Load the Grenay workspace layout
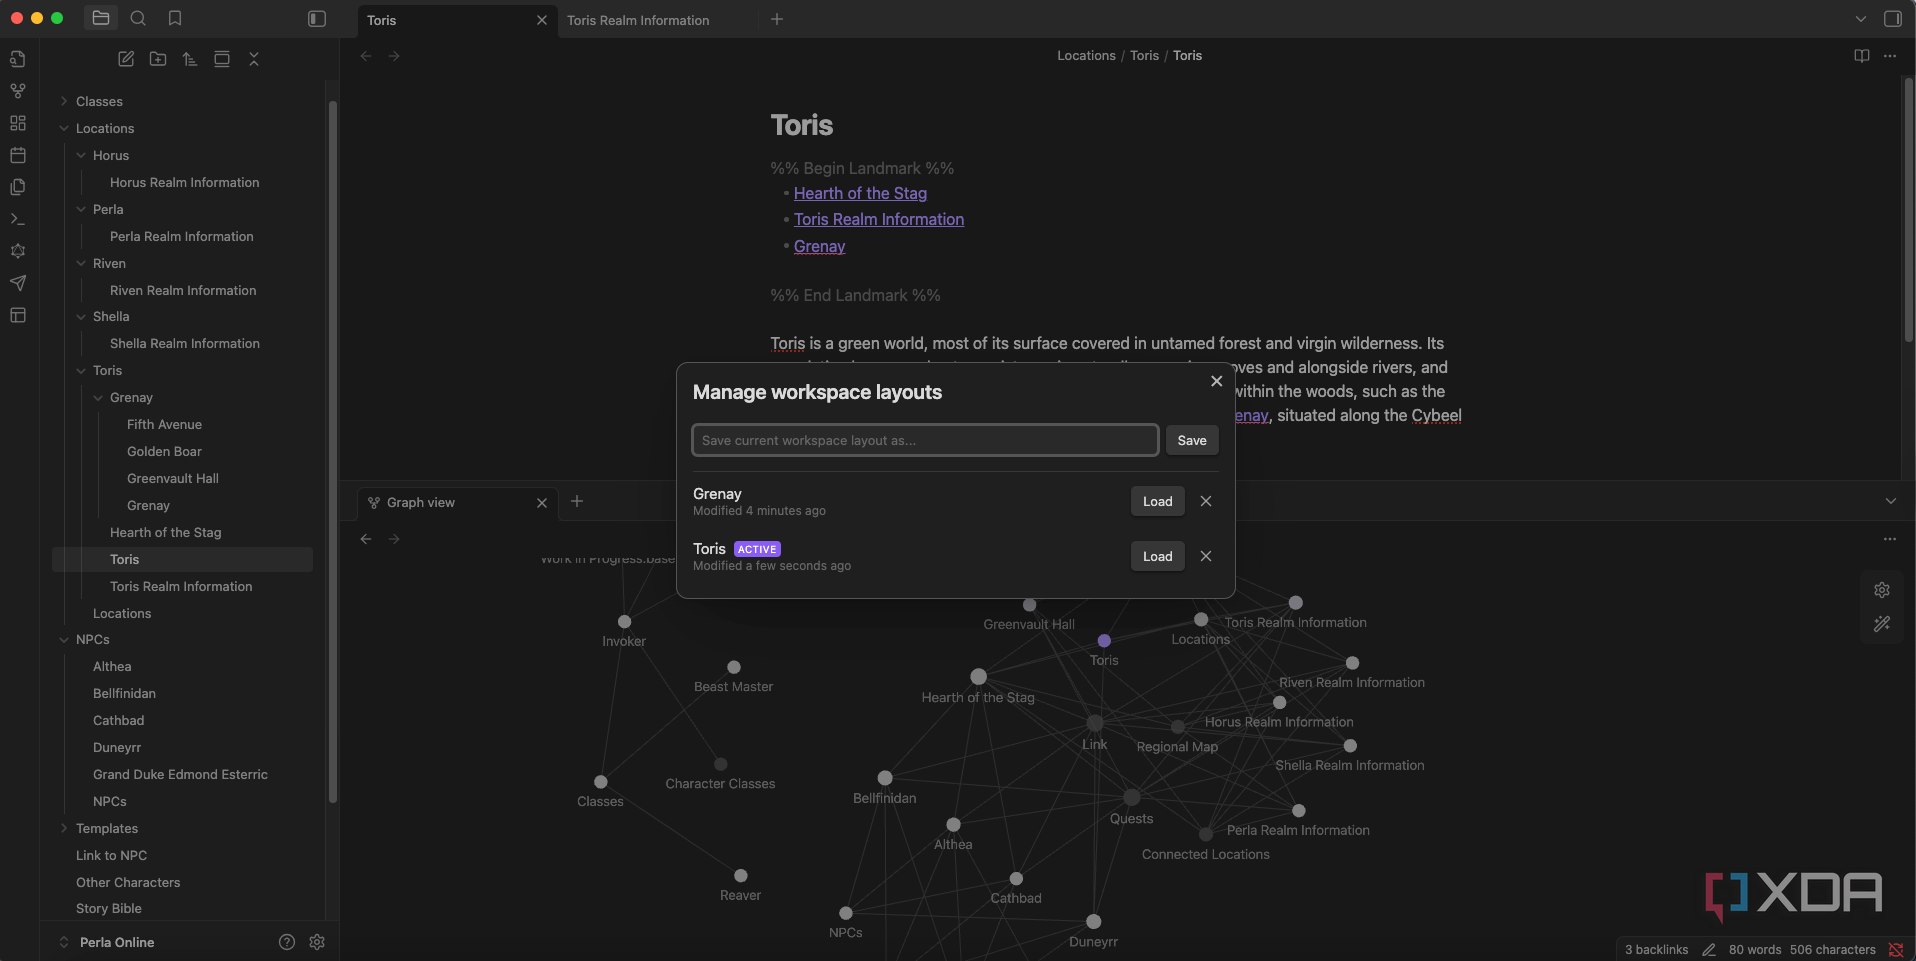 pyautogui.click(x=1158, y=501)
